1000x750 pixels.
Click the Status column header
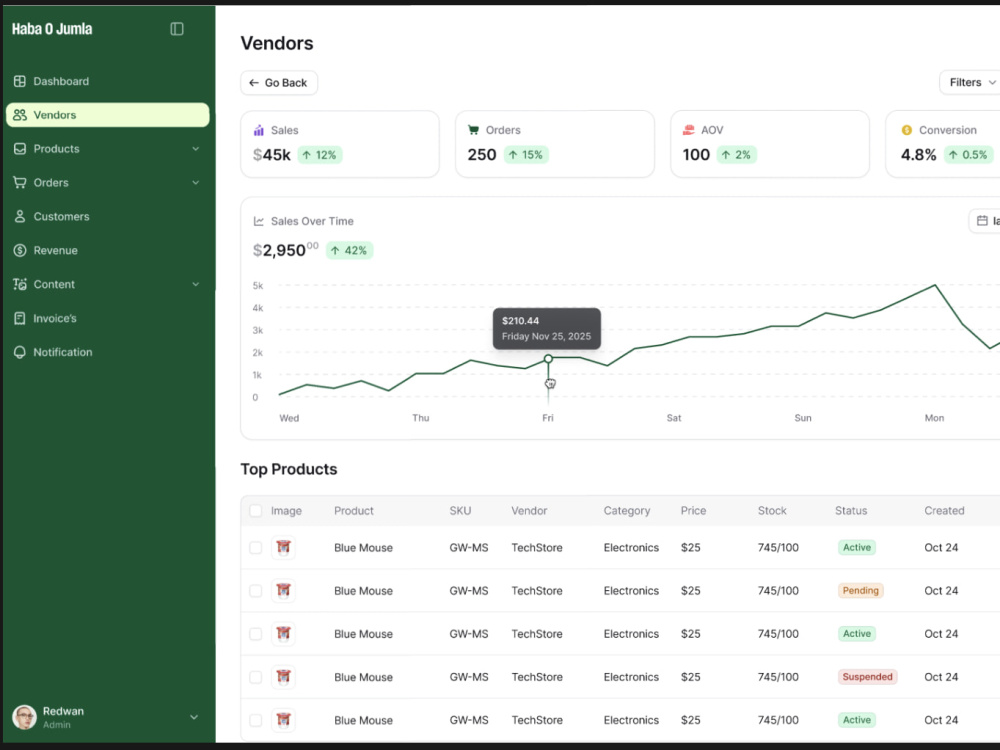[851, 511]
